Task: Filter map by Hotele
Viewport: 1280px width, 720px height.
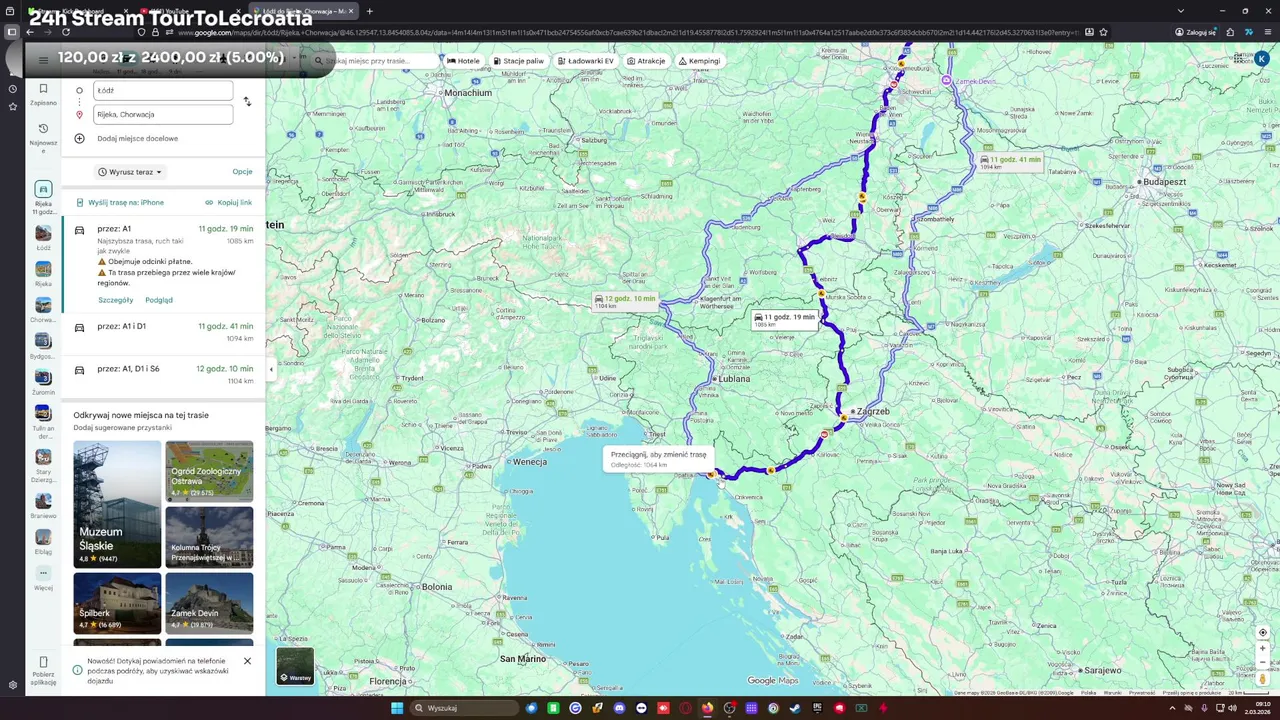Action: [463, 61]
